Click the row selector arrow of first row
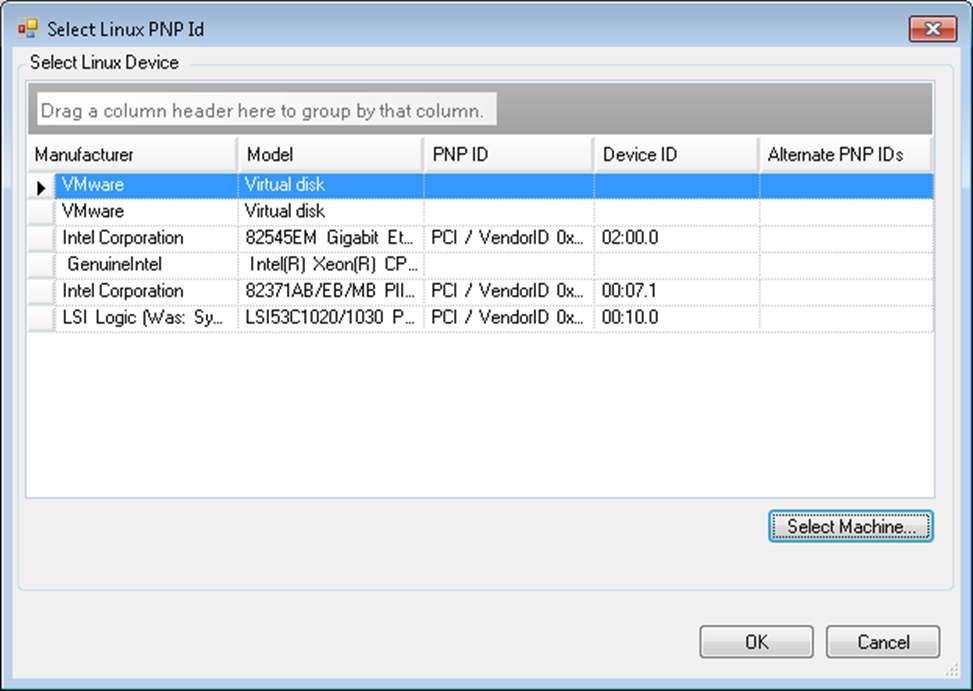The height and width of the screenshot is (691, 973). (x=41, y=187)
